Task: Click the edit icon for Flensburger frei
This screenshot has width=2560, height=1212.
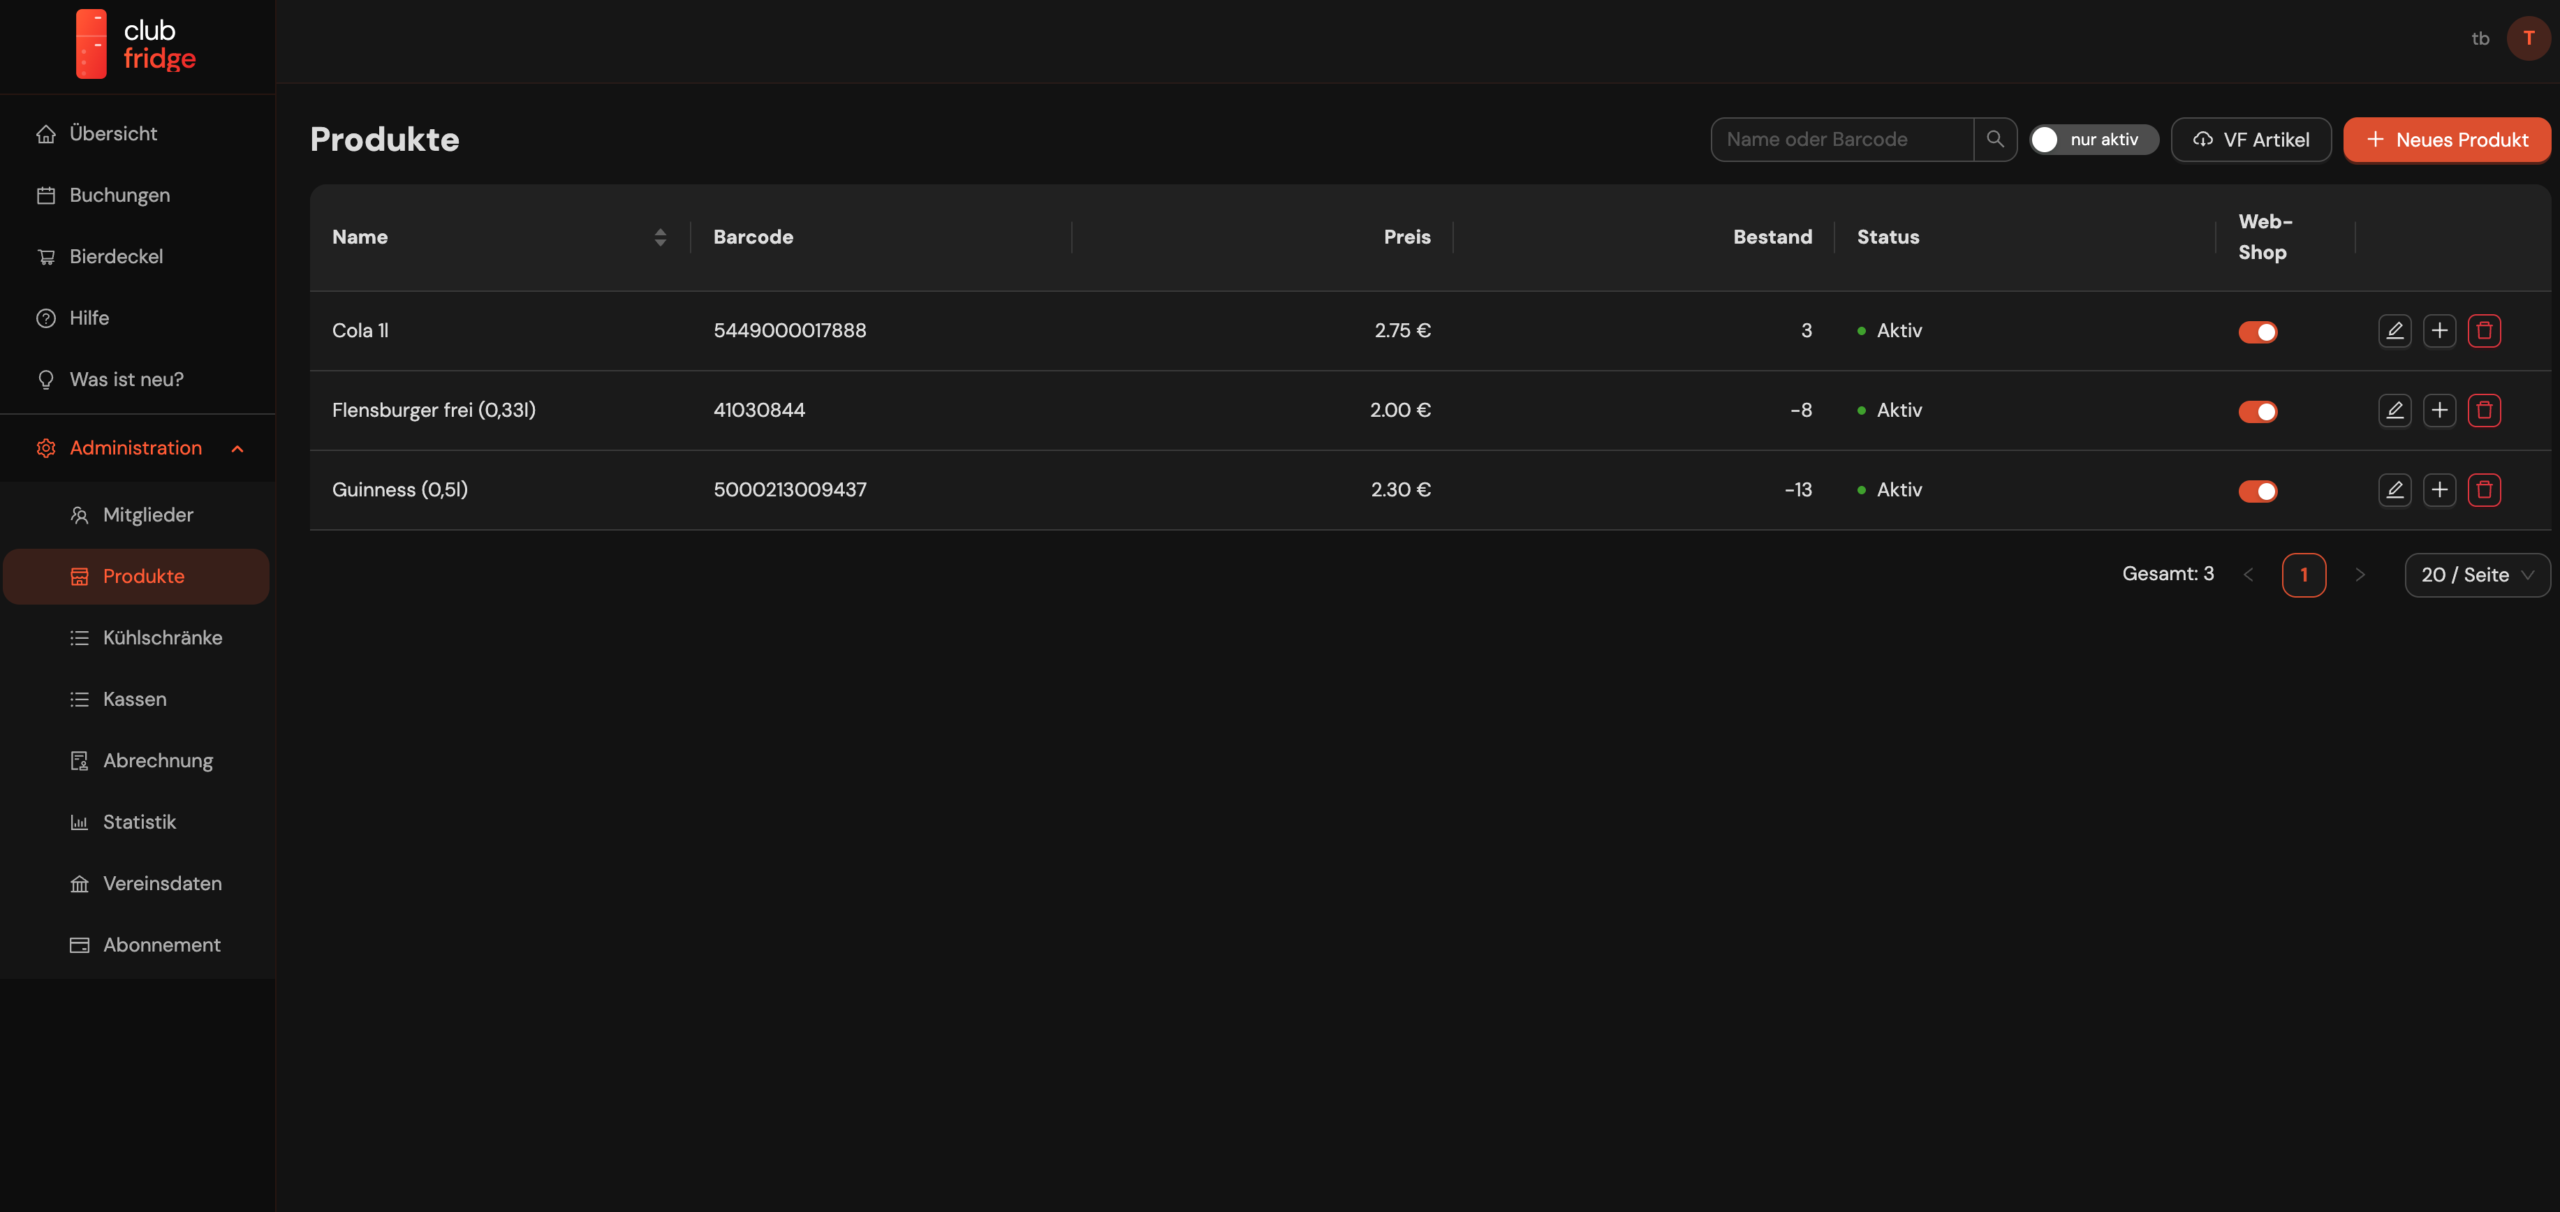Action: pos(2394,410)
